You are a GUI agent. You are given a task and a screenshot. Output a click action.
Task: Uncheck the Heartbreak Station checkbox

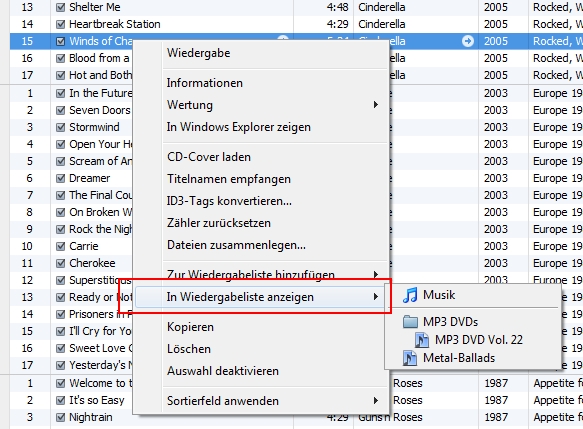point(60,24)
